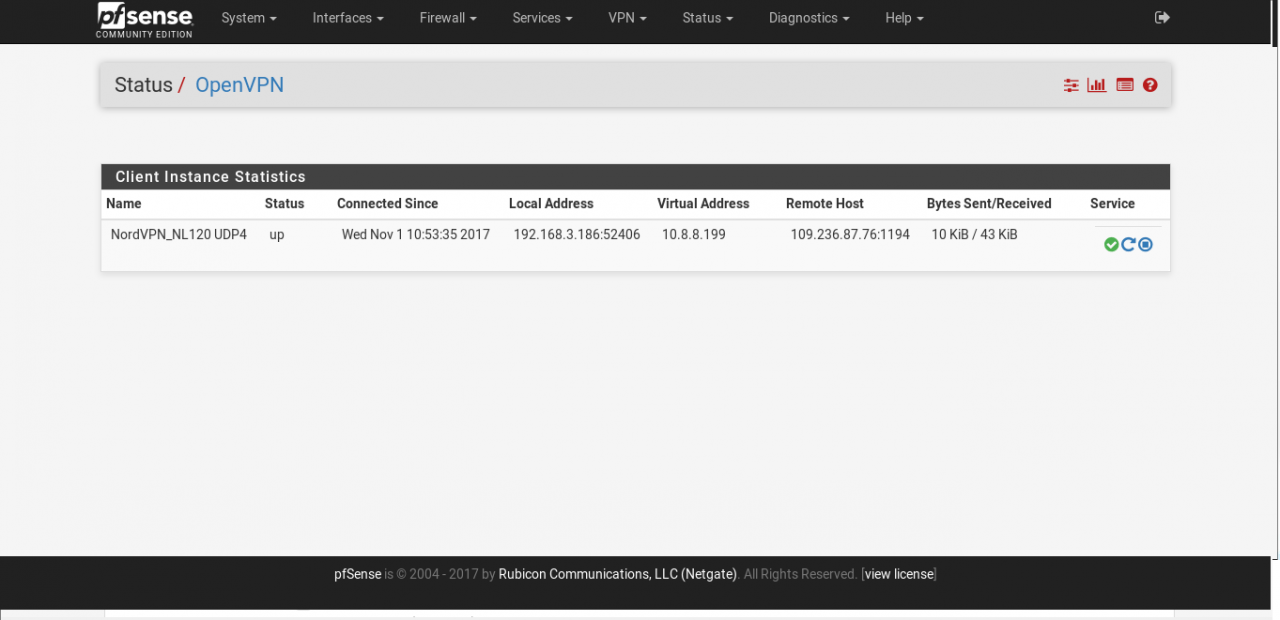
Task: Click the pfSense logo
Action: pos(145,19)
